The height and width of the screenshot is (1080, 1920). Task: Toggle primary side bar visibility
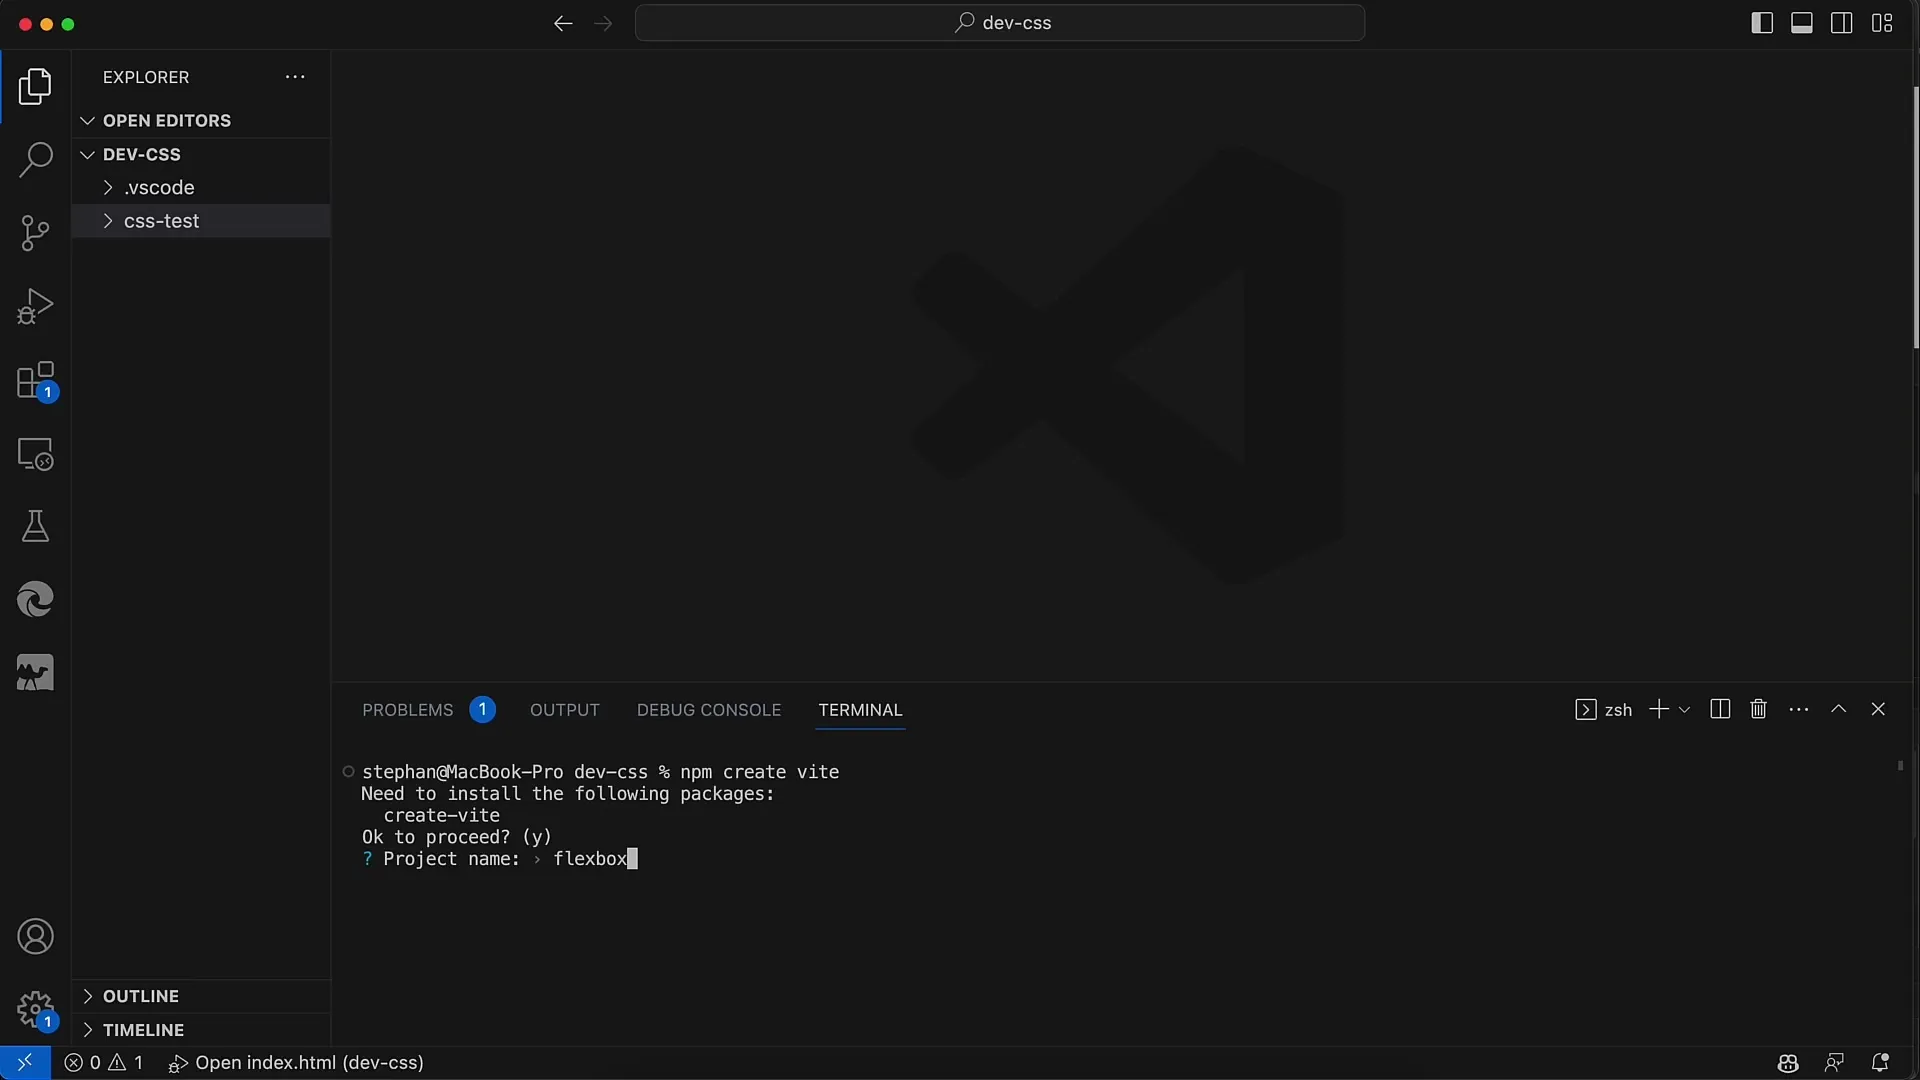coord(1762,23)
